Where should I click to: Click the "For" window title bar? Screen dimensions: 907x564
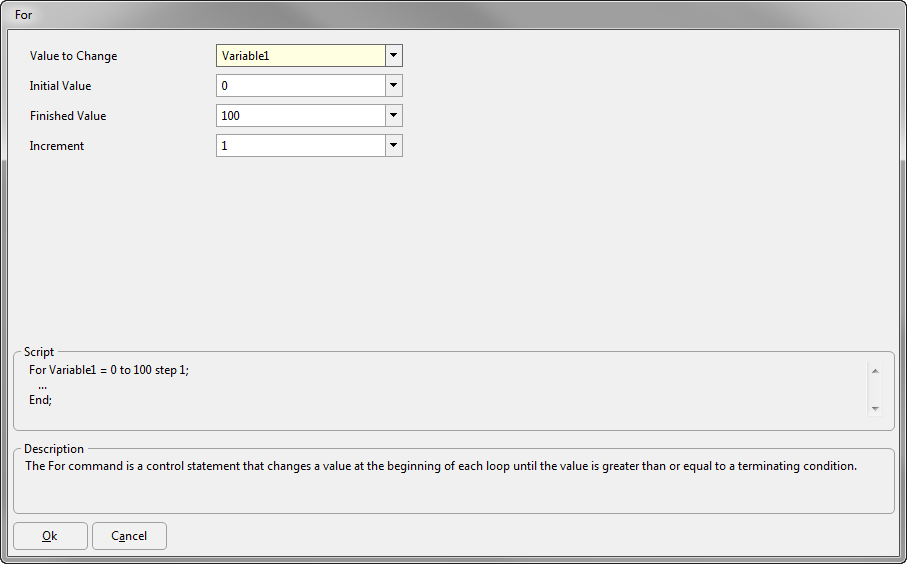[x=454, y=14]
